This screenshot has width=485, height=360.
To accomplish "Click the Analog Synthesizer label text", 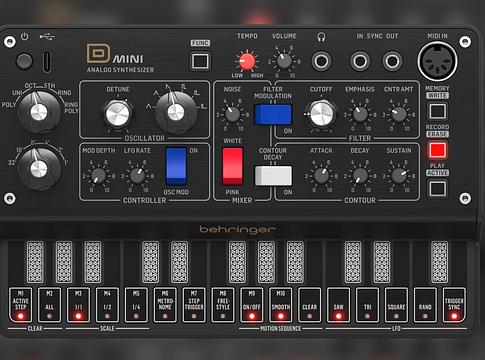I will click(x=120, y=70).
